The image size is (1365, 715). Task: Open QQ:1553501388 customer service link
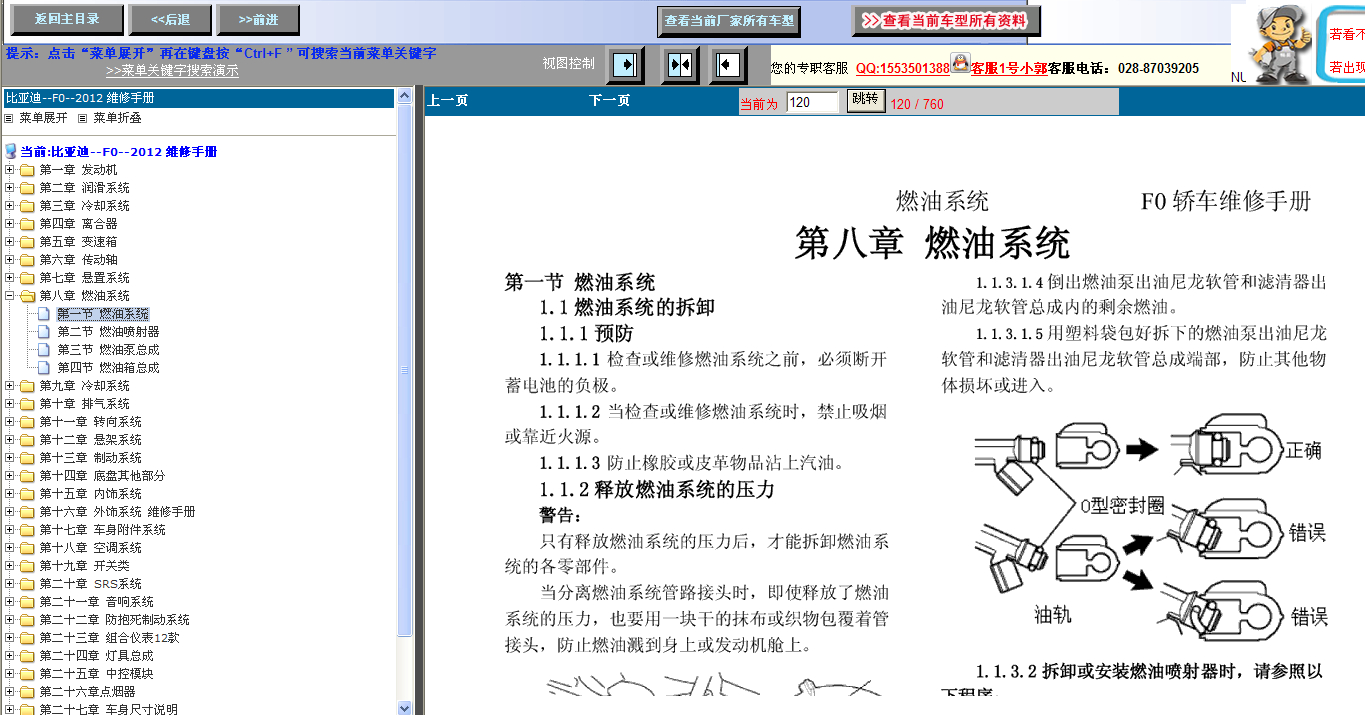pyautogui.click(x=902, y=68)
